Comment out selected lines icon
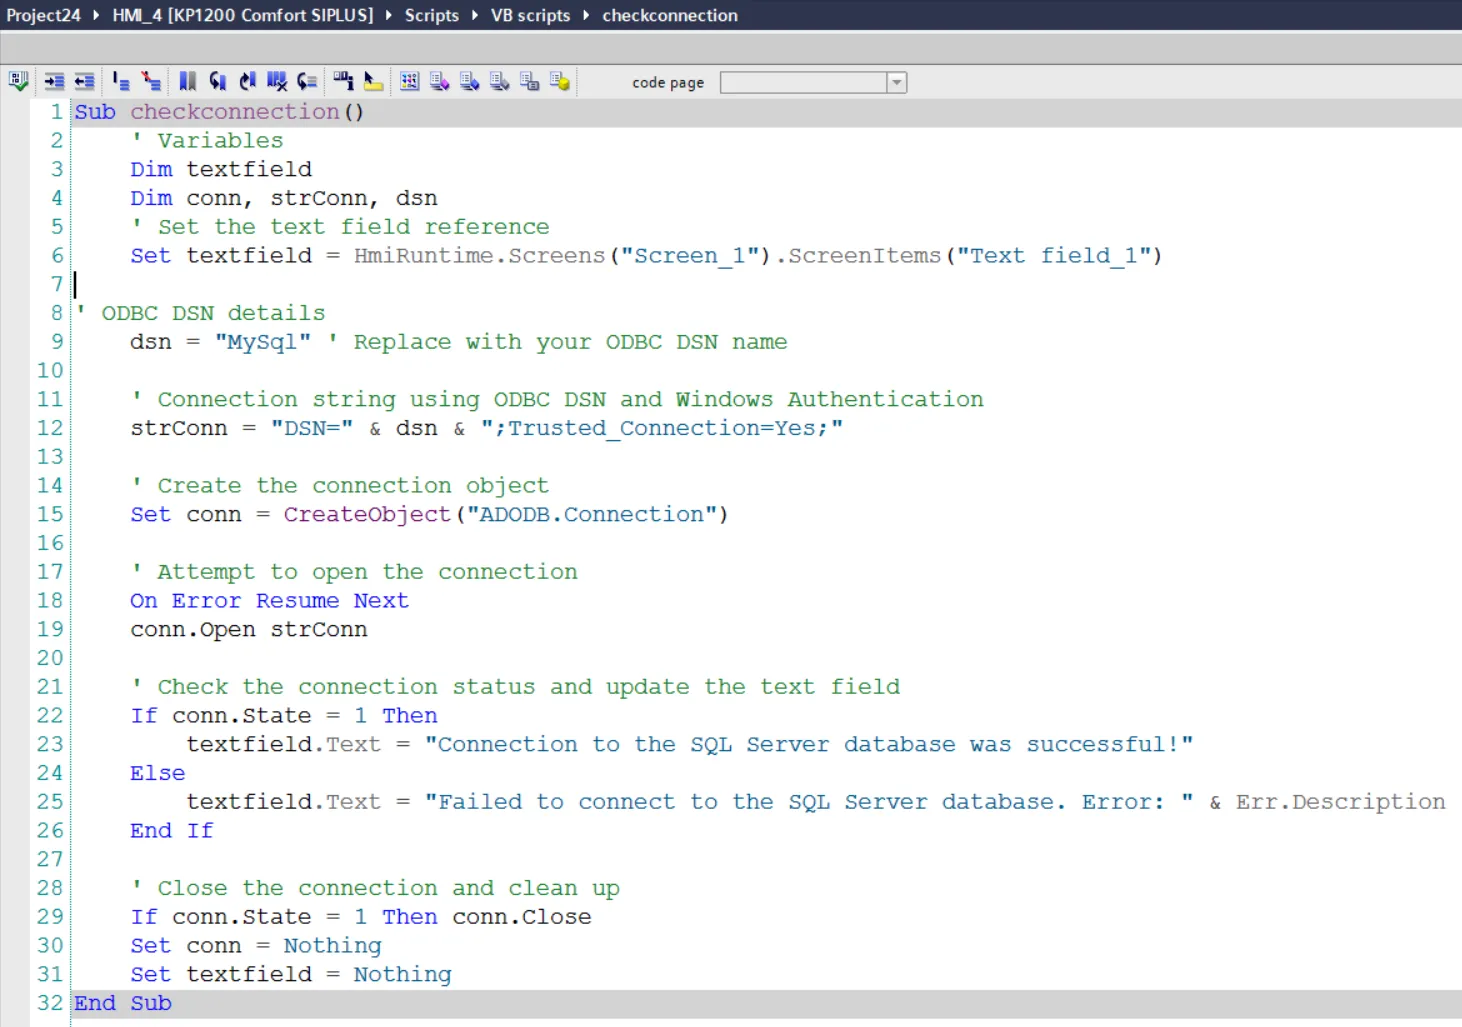The image size is (1462, 1027). [121, 82]
